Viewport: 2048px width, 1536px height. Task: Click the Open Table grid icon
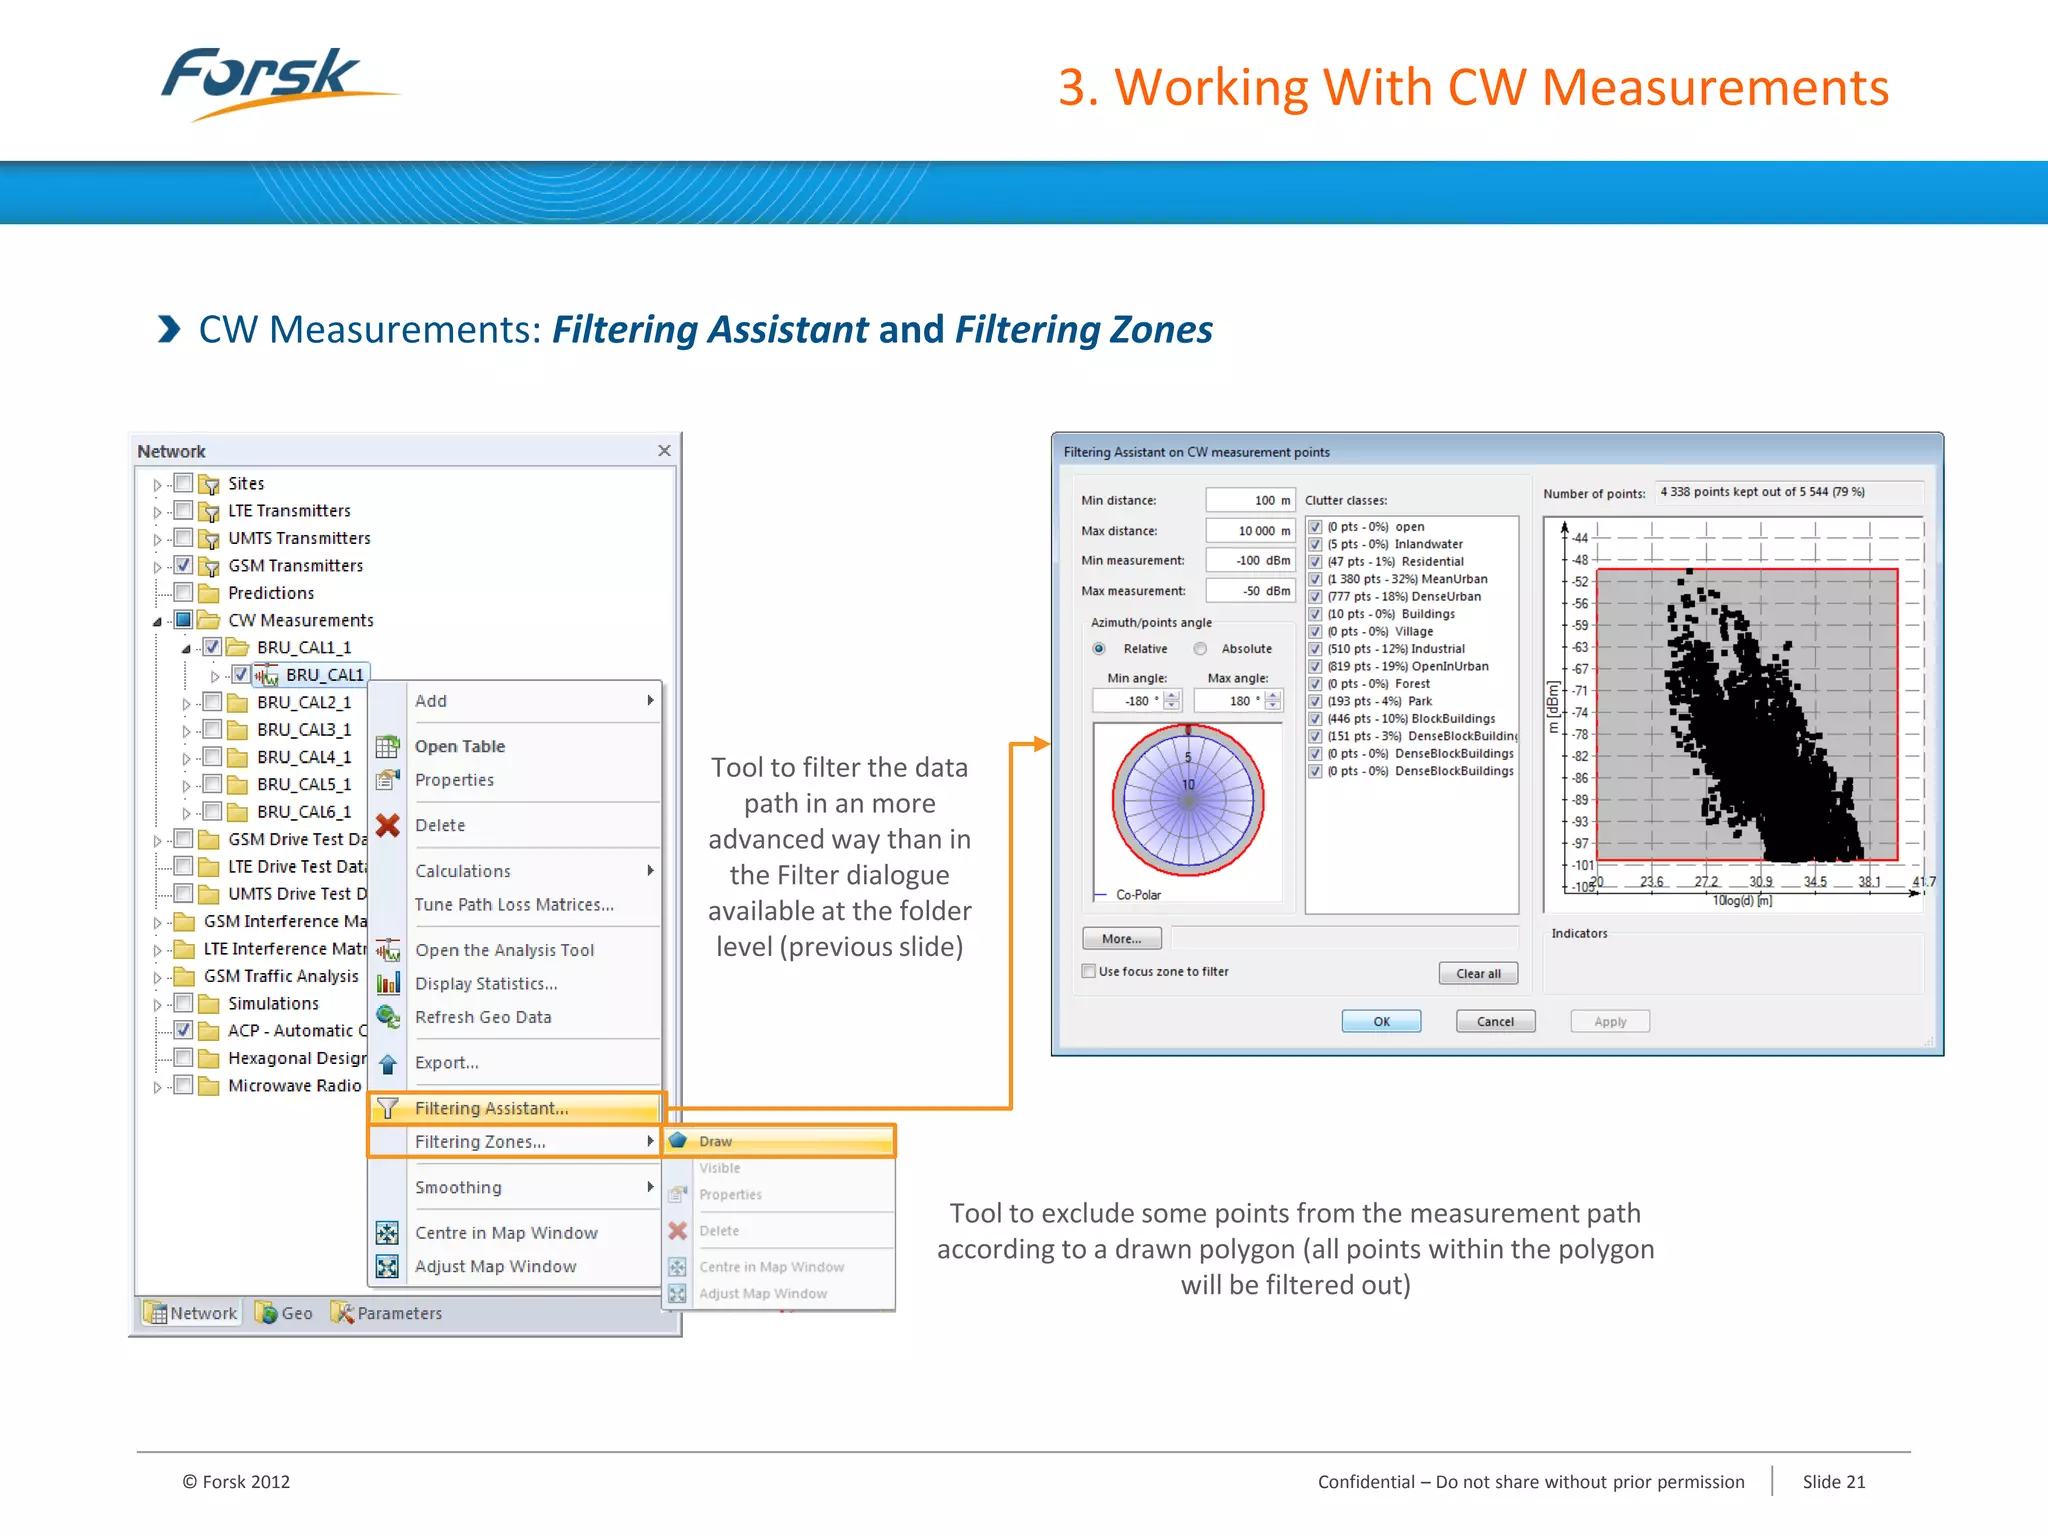tap(387, 747)
